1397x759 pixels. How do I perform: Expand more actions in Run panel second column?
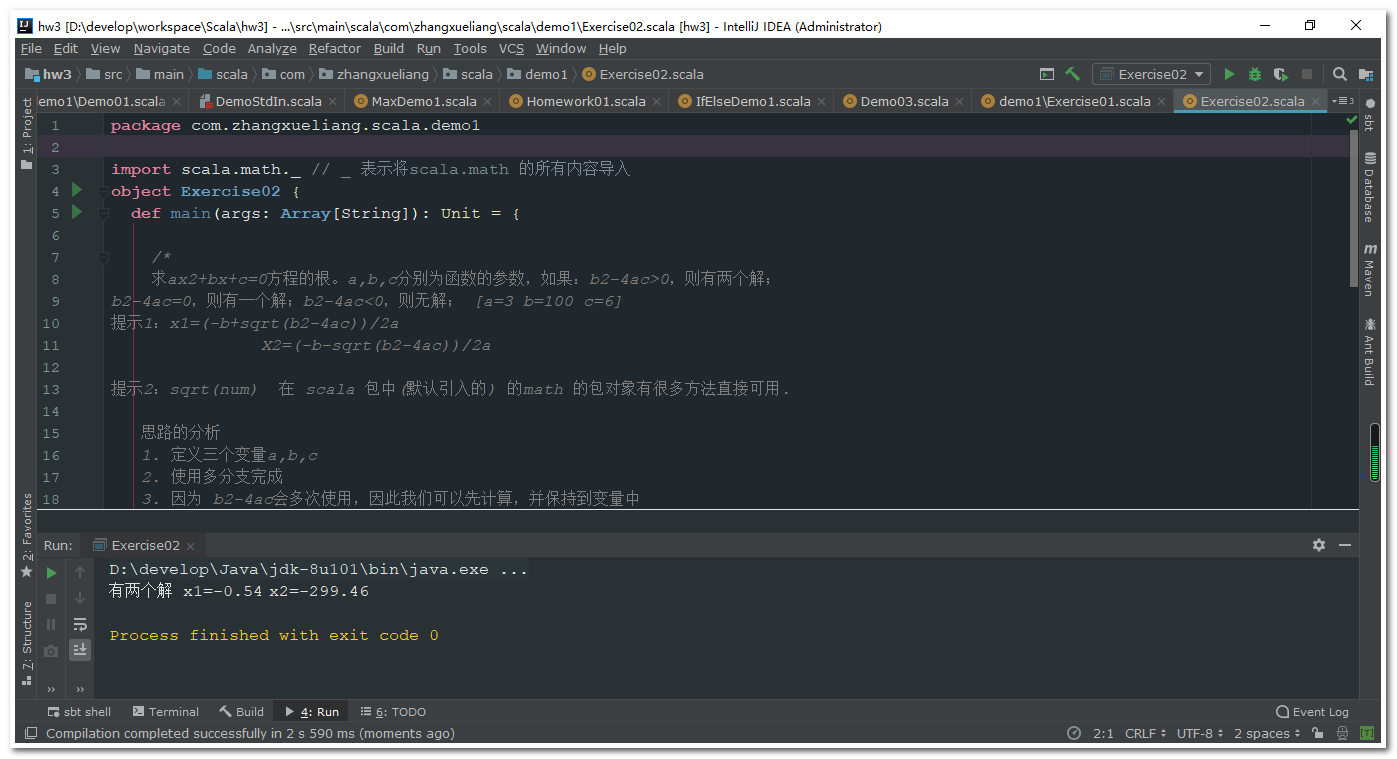80,689
